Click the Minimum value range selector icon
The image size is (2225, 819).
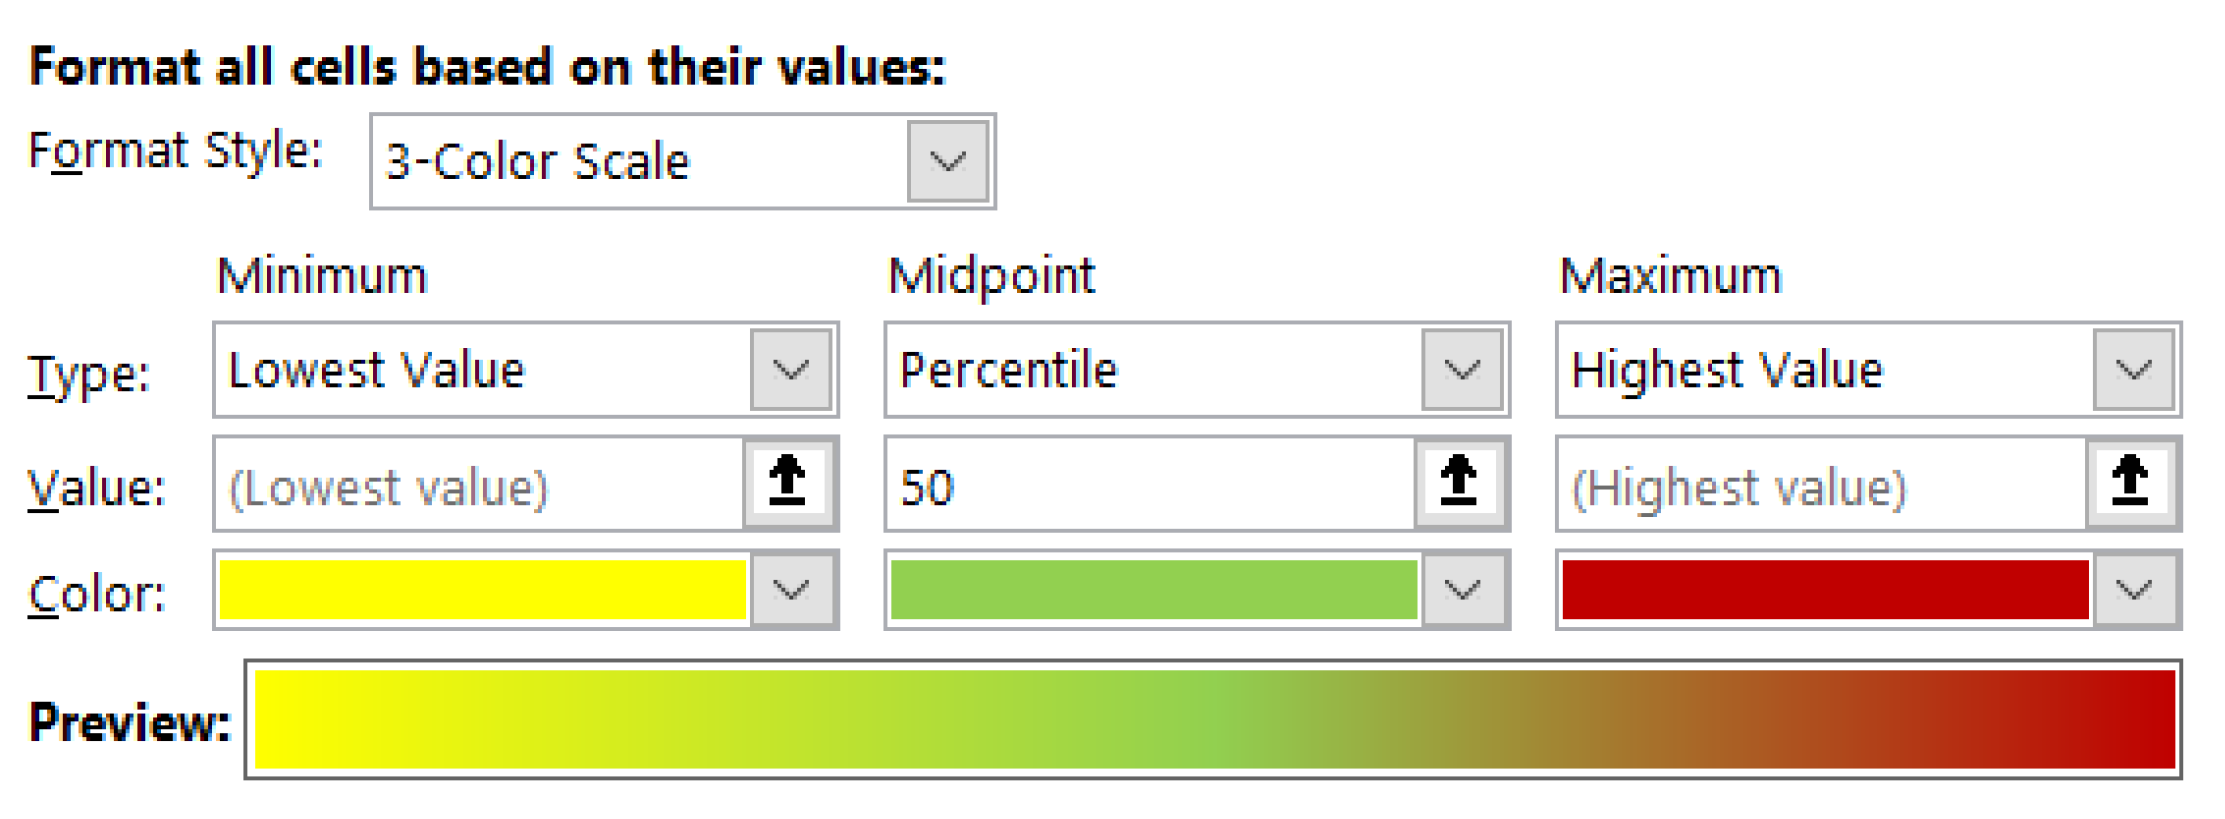click(x=788, y=483)
